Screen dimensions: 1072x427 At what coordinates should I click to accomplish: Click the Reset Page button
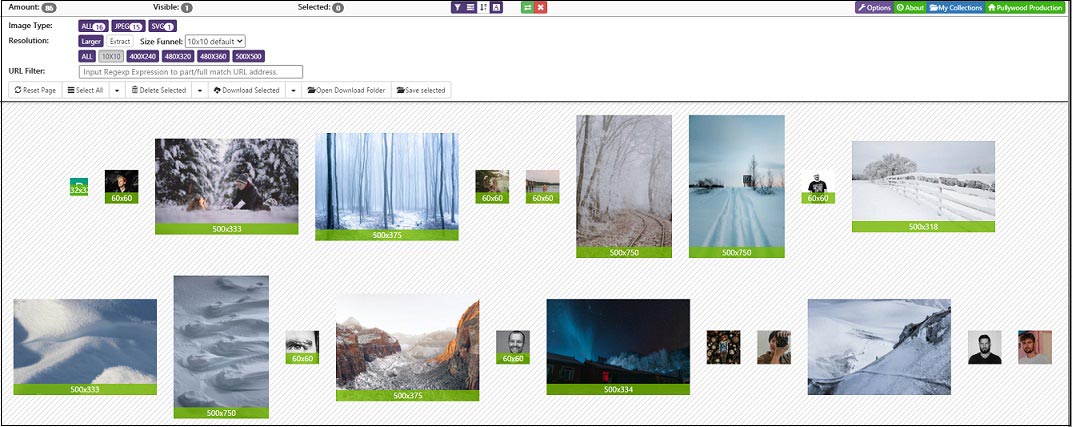[35, 90]
